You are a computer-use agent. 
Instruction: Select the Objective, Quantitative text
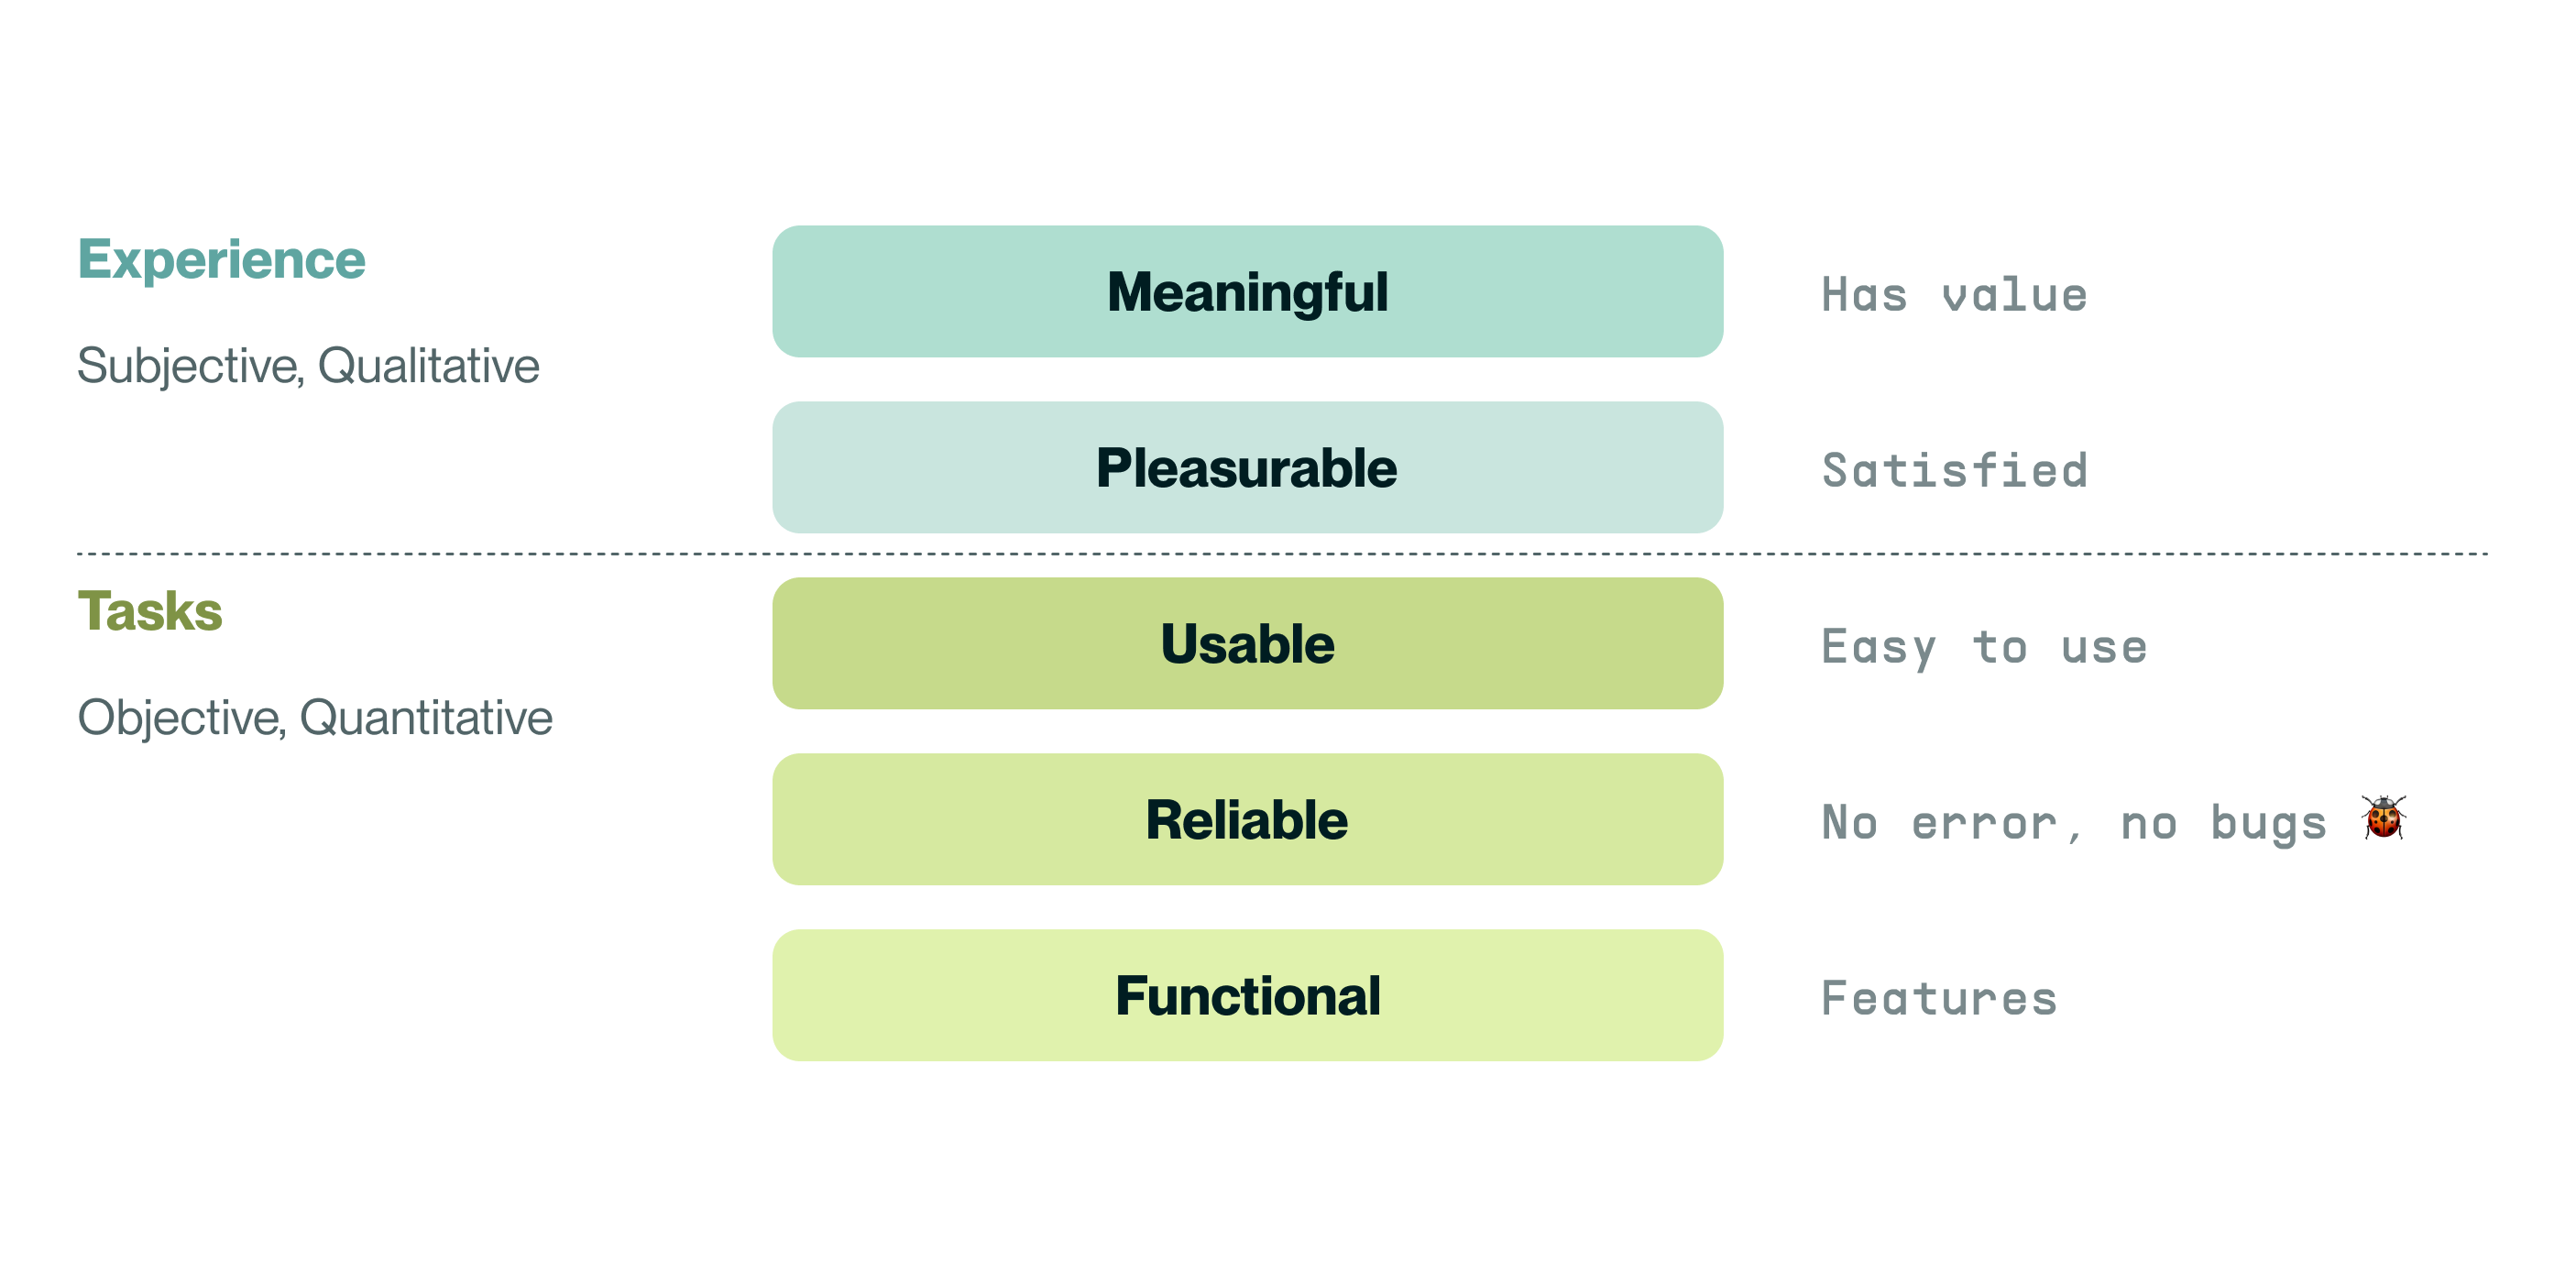[315, 718]
